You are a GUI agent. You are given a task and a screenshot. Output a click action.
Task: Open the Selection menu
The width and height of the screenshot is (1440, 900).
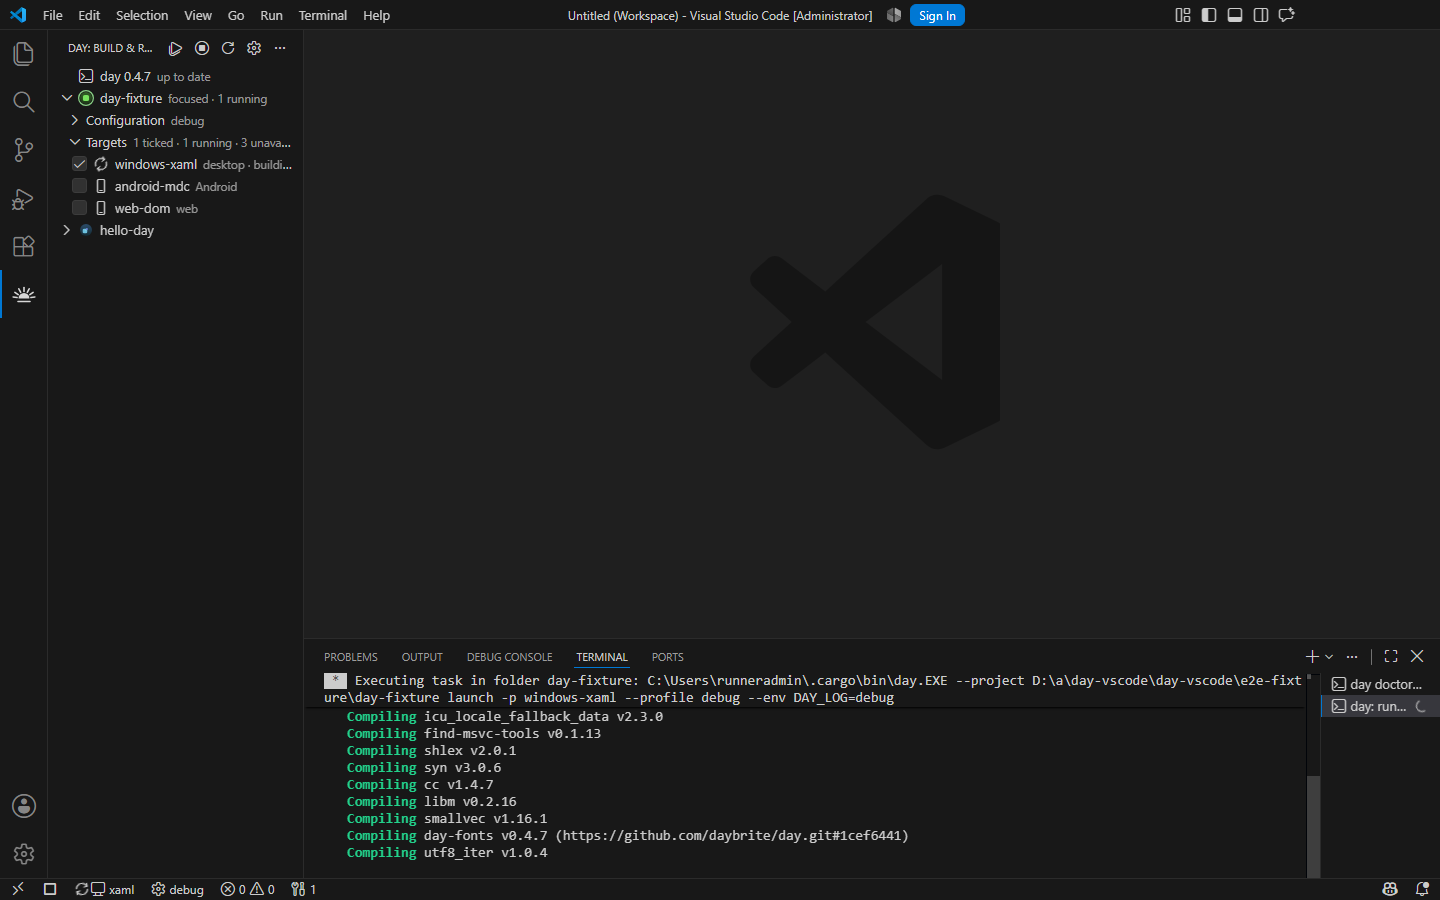(142, 15)
